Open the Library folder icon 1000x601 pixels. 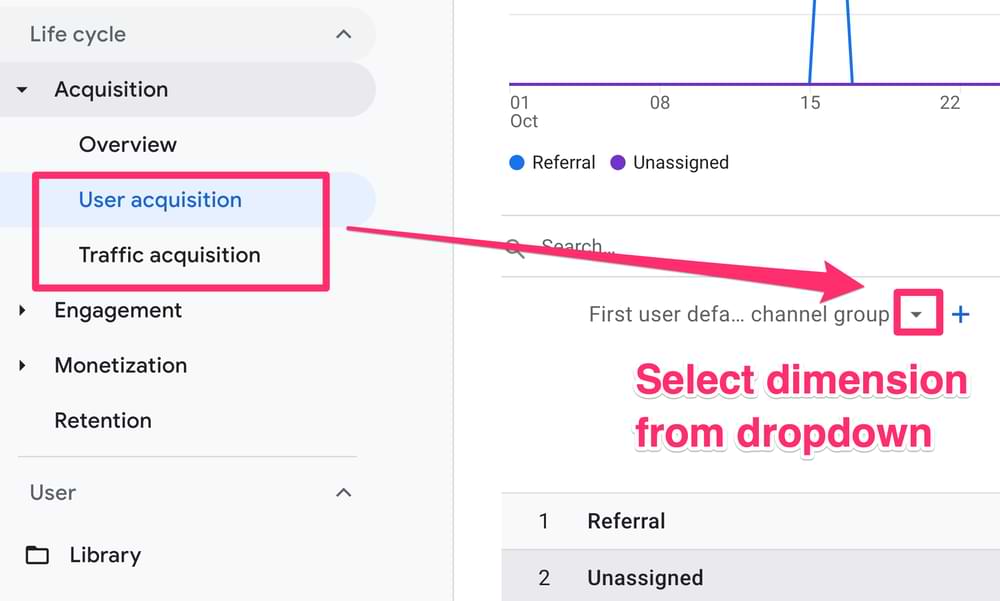(x=37, y=555)
